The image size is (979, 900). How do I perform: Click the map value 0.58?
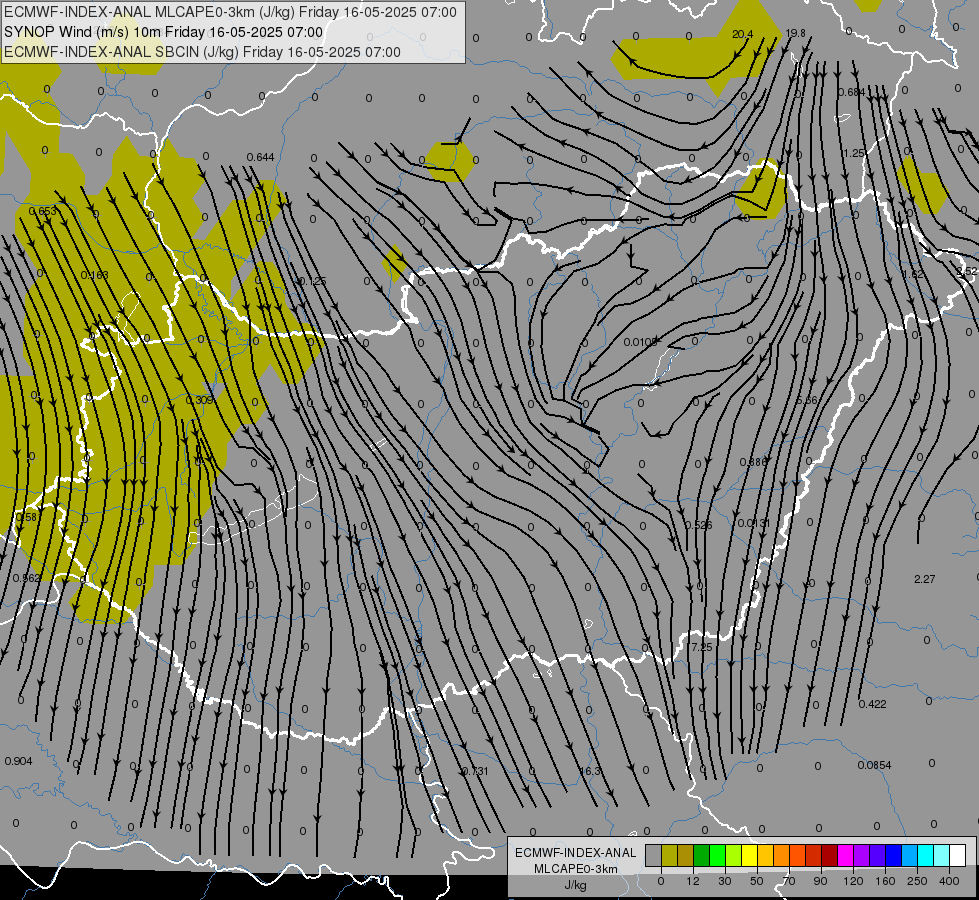click(x=26, y=517)
